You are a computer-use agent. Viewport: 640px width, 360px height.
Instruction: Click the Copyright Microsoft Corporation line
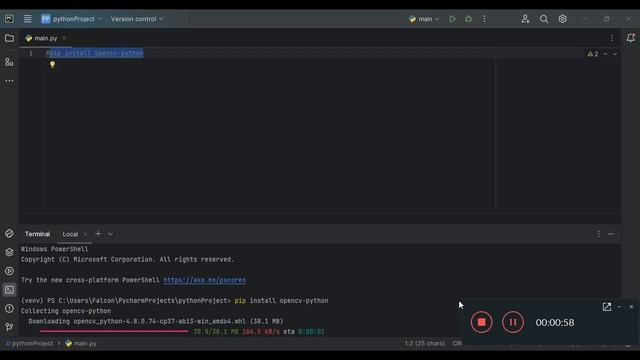(127, 260)
